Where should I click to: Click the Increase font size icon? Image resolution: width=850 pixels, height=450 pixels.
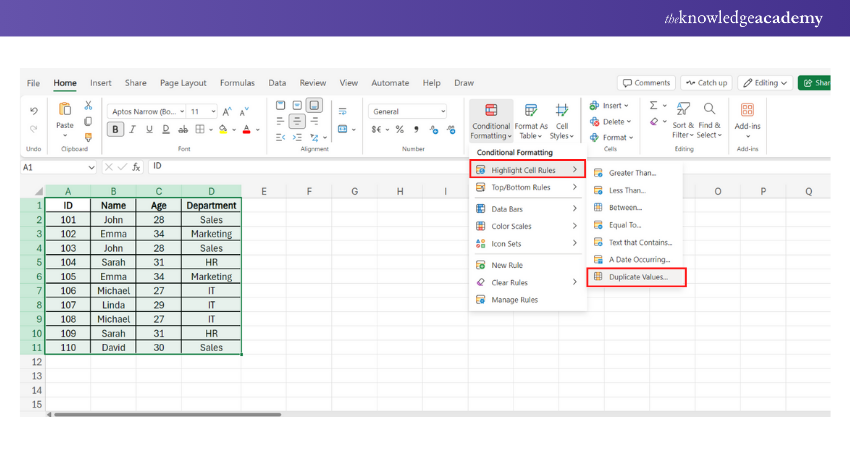click(227, 111)
